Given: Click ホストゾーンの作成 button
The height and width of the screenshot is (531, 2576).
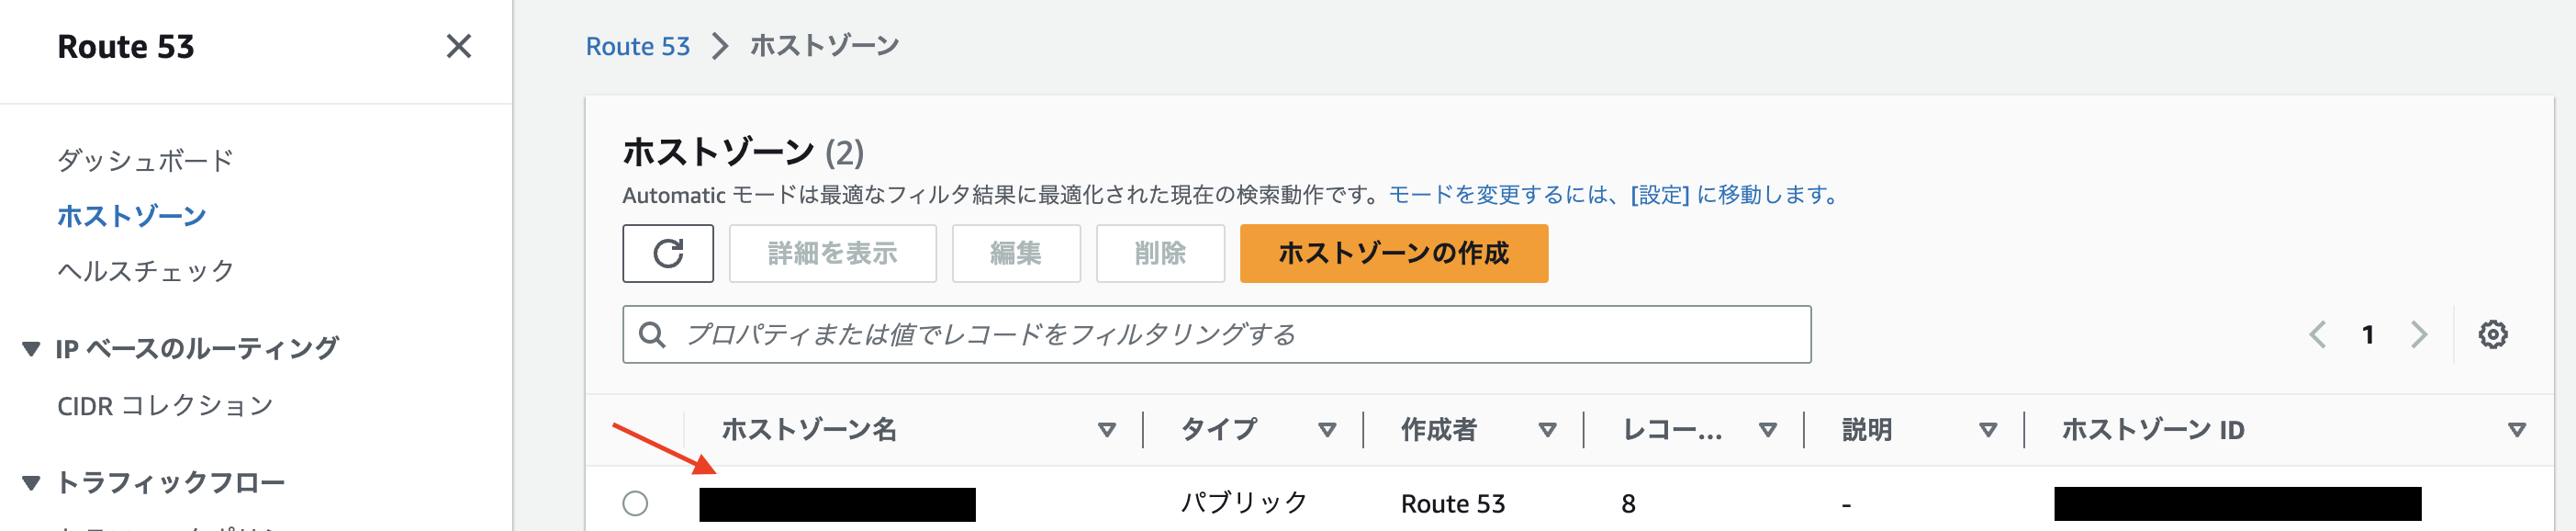Looking at the screenshot, I should point(1393,253).
